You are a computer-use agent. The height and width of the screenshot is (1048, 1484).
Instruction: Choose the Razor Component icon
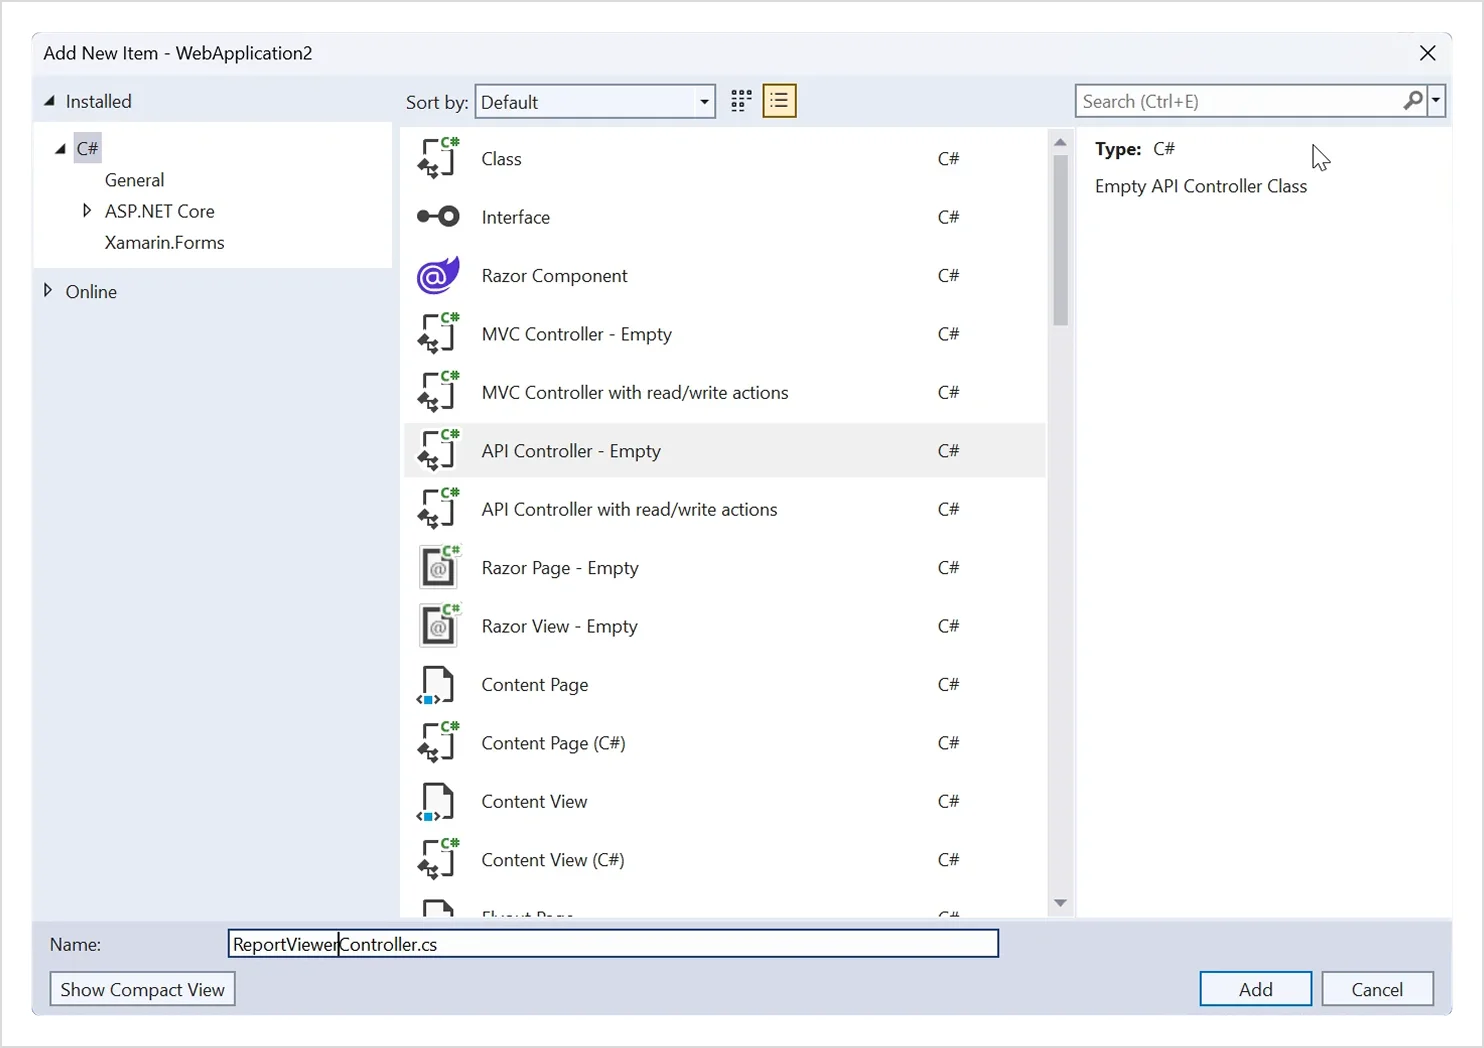tap(438, 276)
